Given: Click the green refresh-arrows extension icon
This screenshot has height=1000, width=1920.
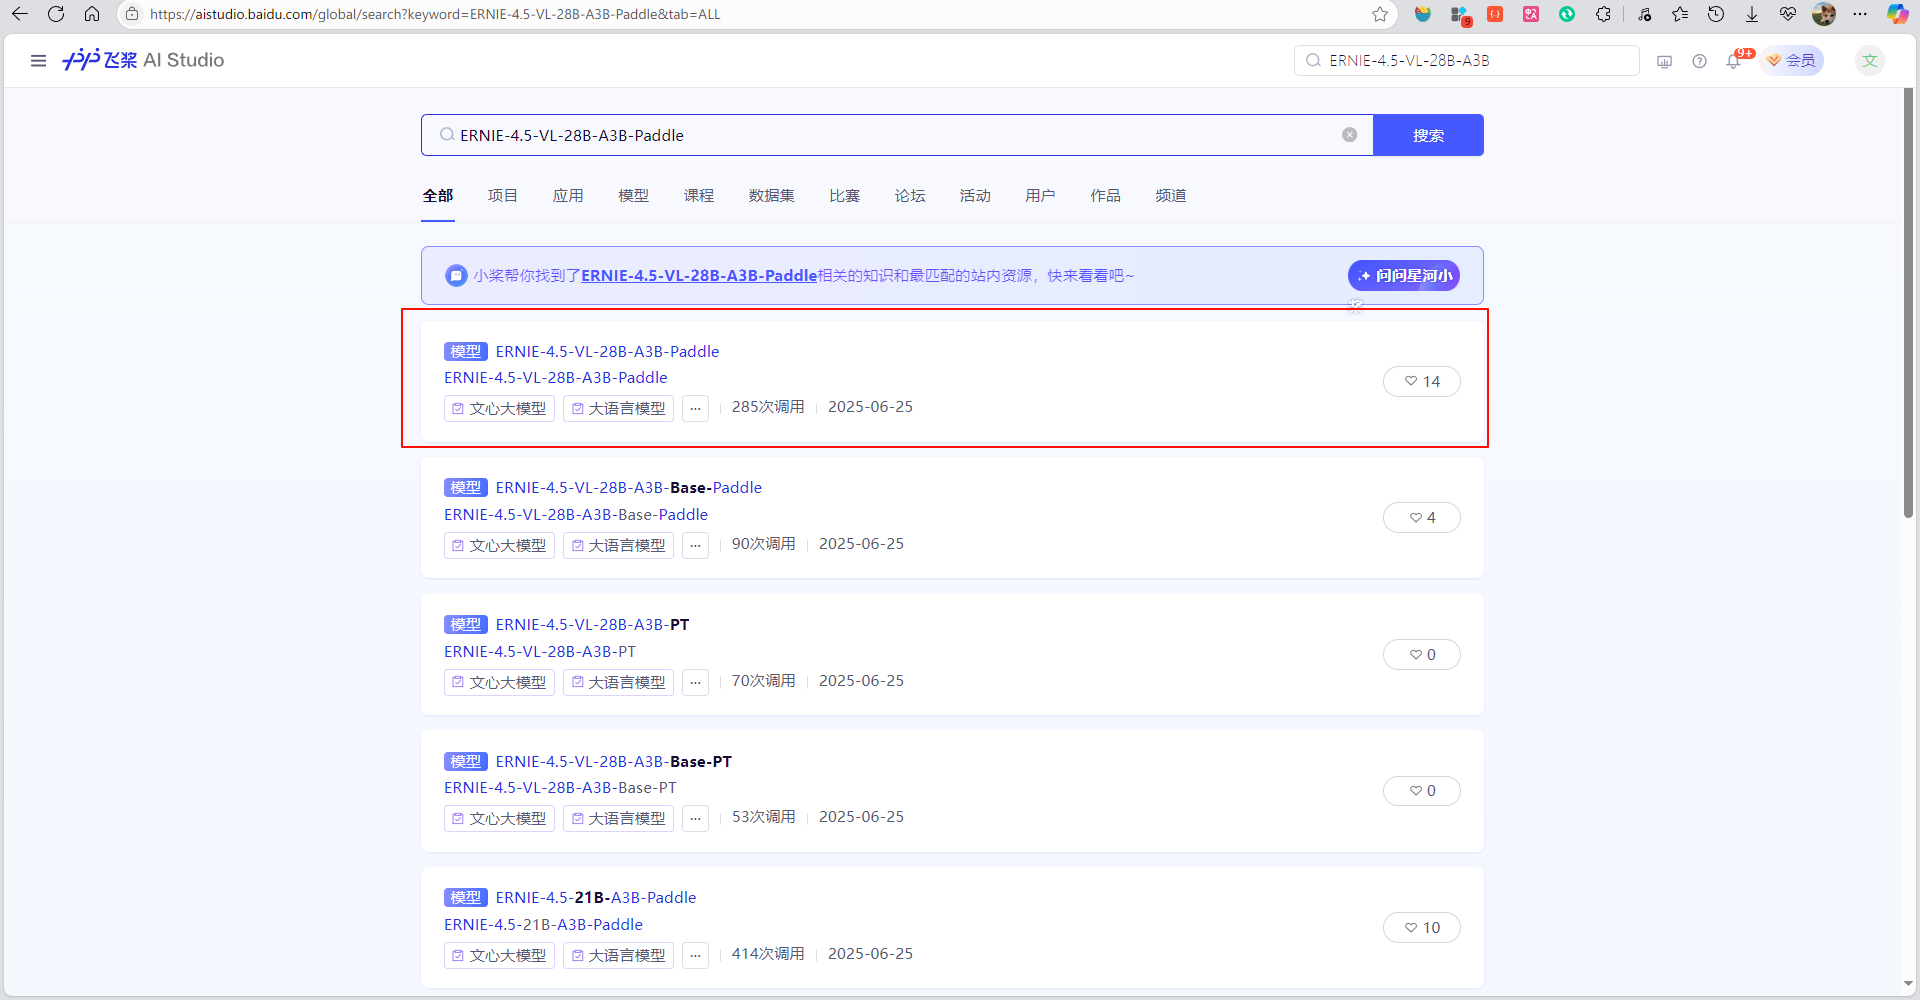Looking at the screenshot, I should [1567, 14].
